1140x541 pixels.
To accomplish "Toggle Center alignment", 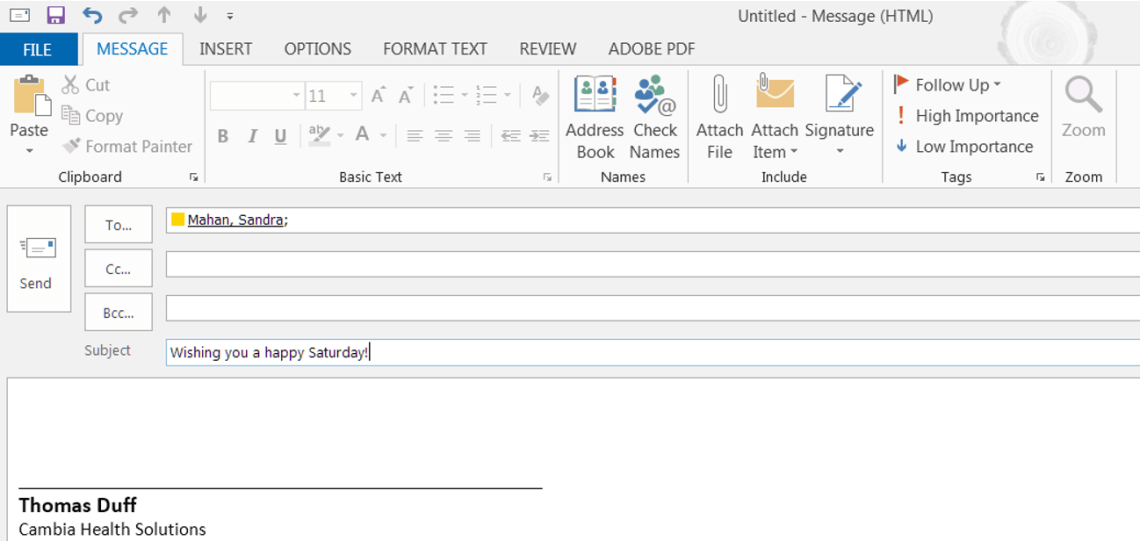I will (443, 136).
